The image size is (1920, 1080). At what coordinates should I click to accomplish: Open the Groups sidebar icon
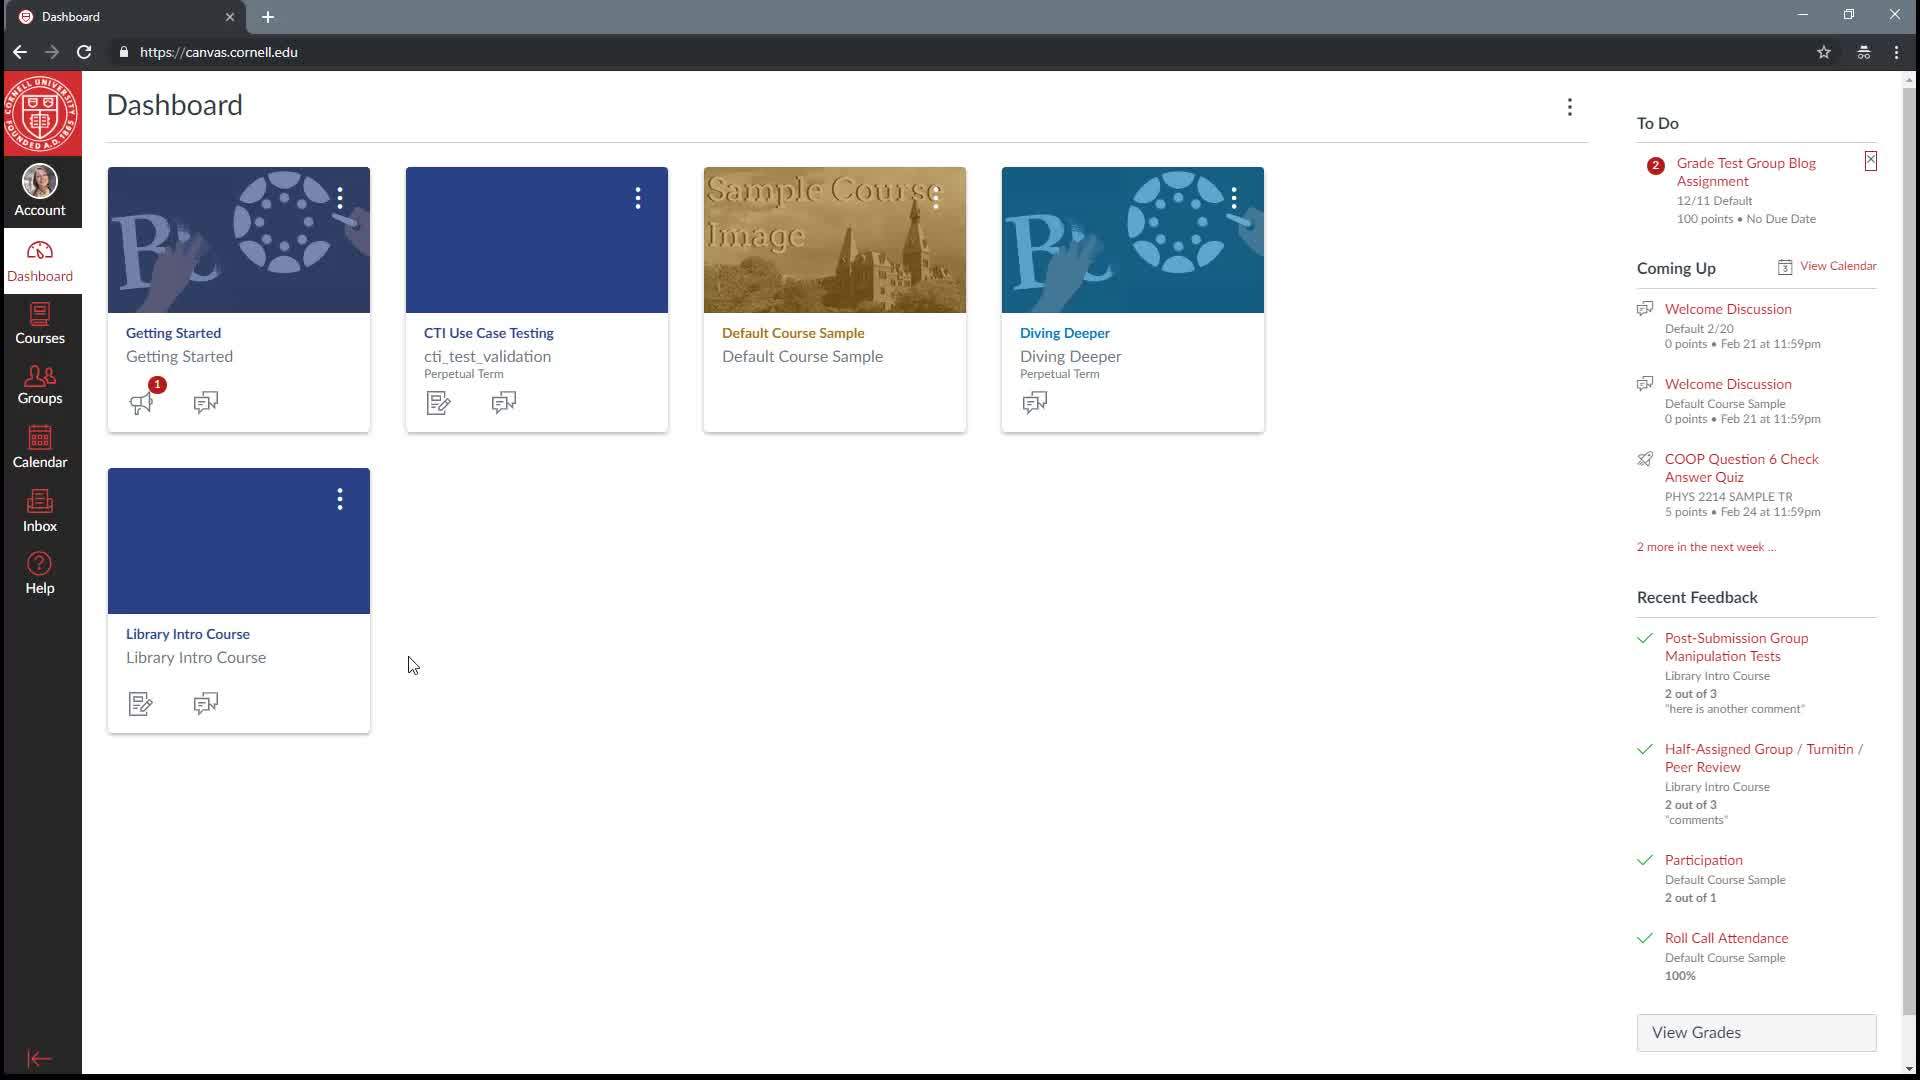[x=39, y=385]
